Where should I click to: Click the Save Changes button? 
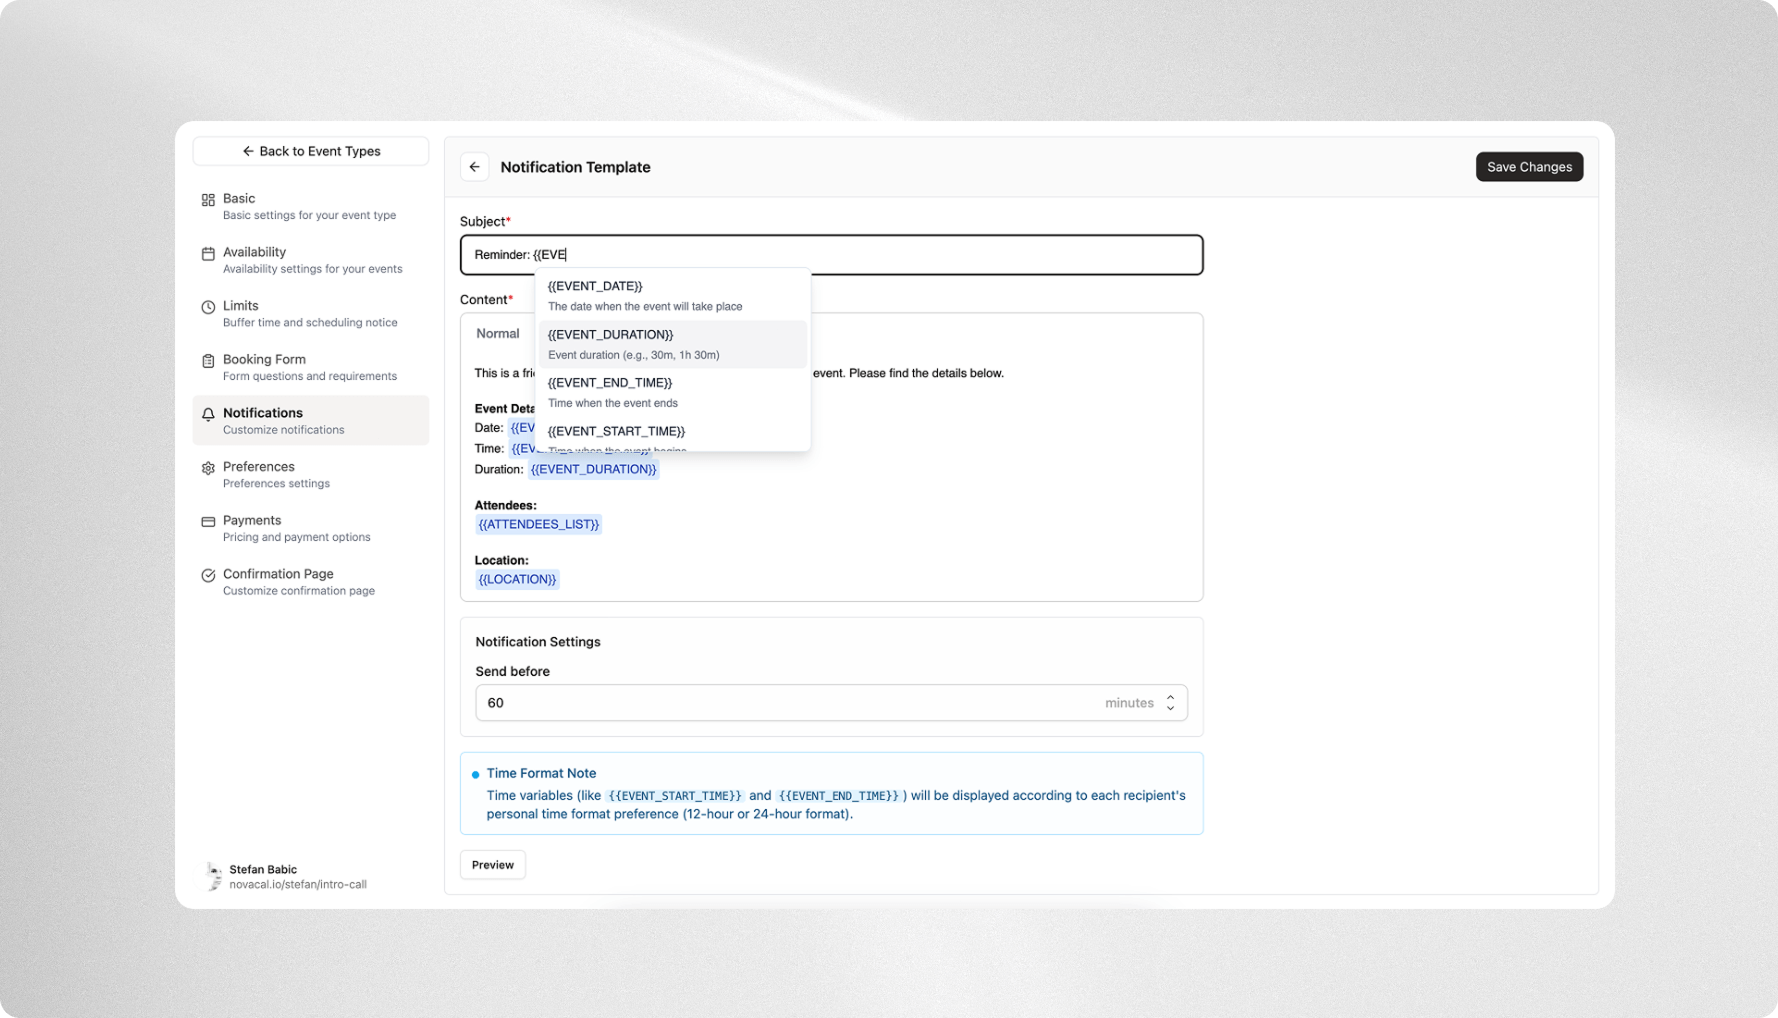click(x=1529, y=166)
